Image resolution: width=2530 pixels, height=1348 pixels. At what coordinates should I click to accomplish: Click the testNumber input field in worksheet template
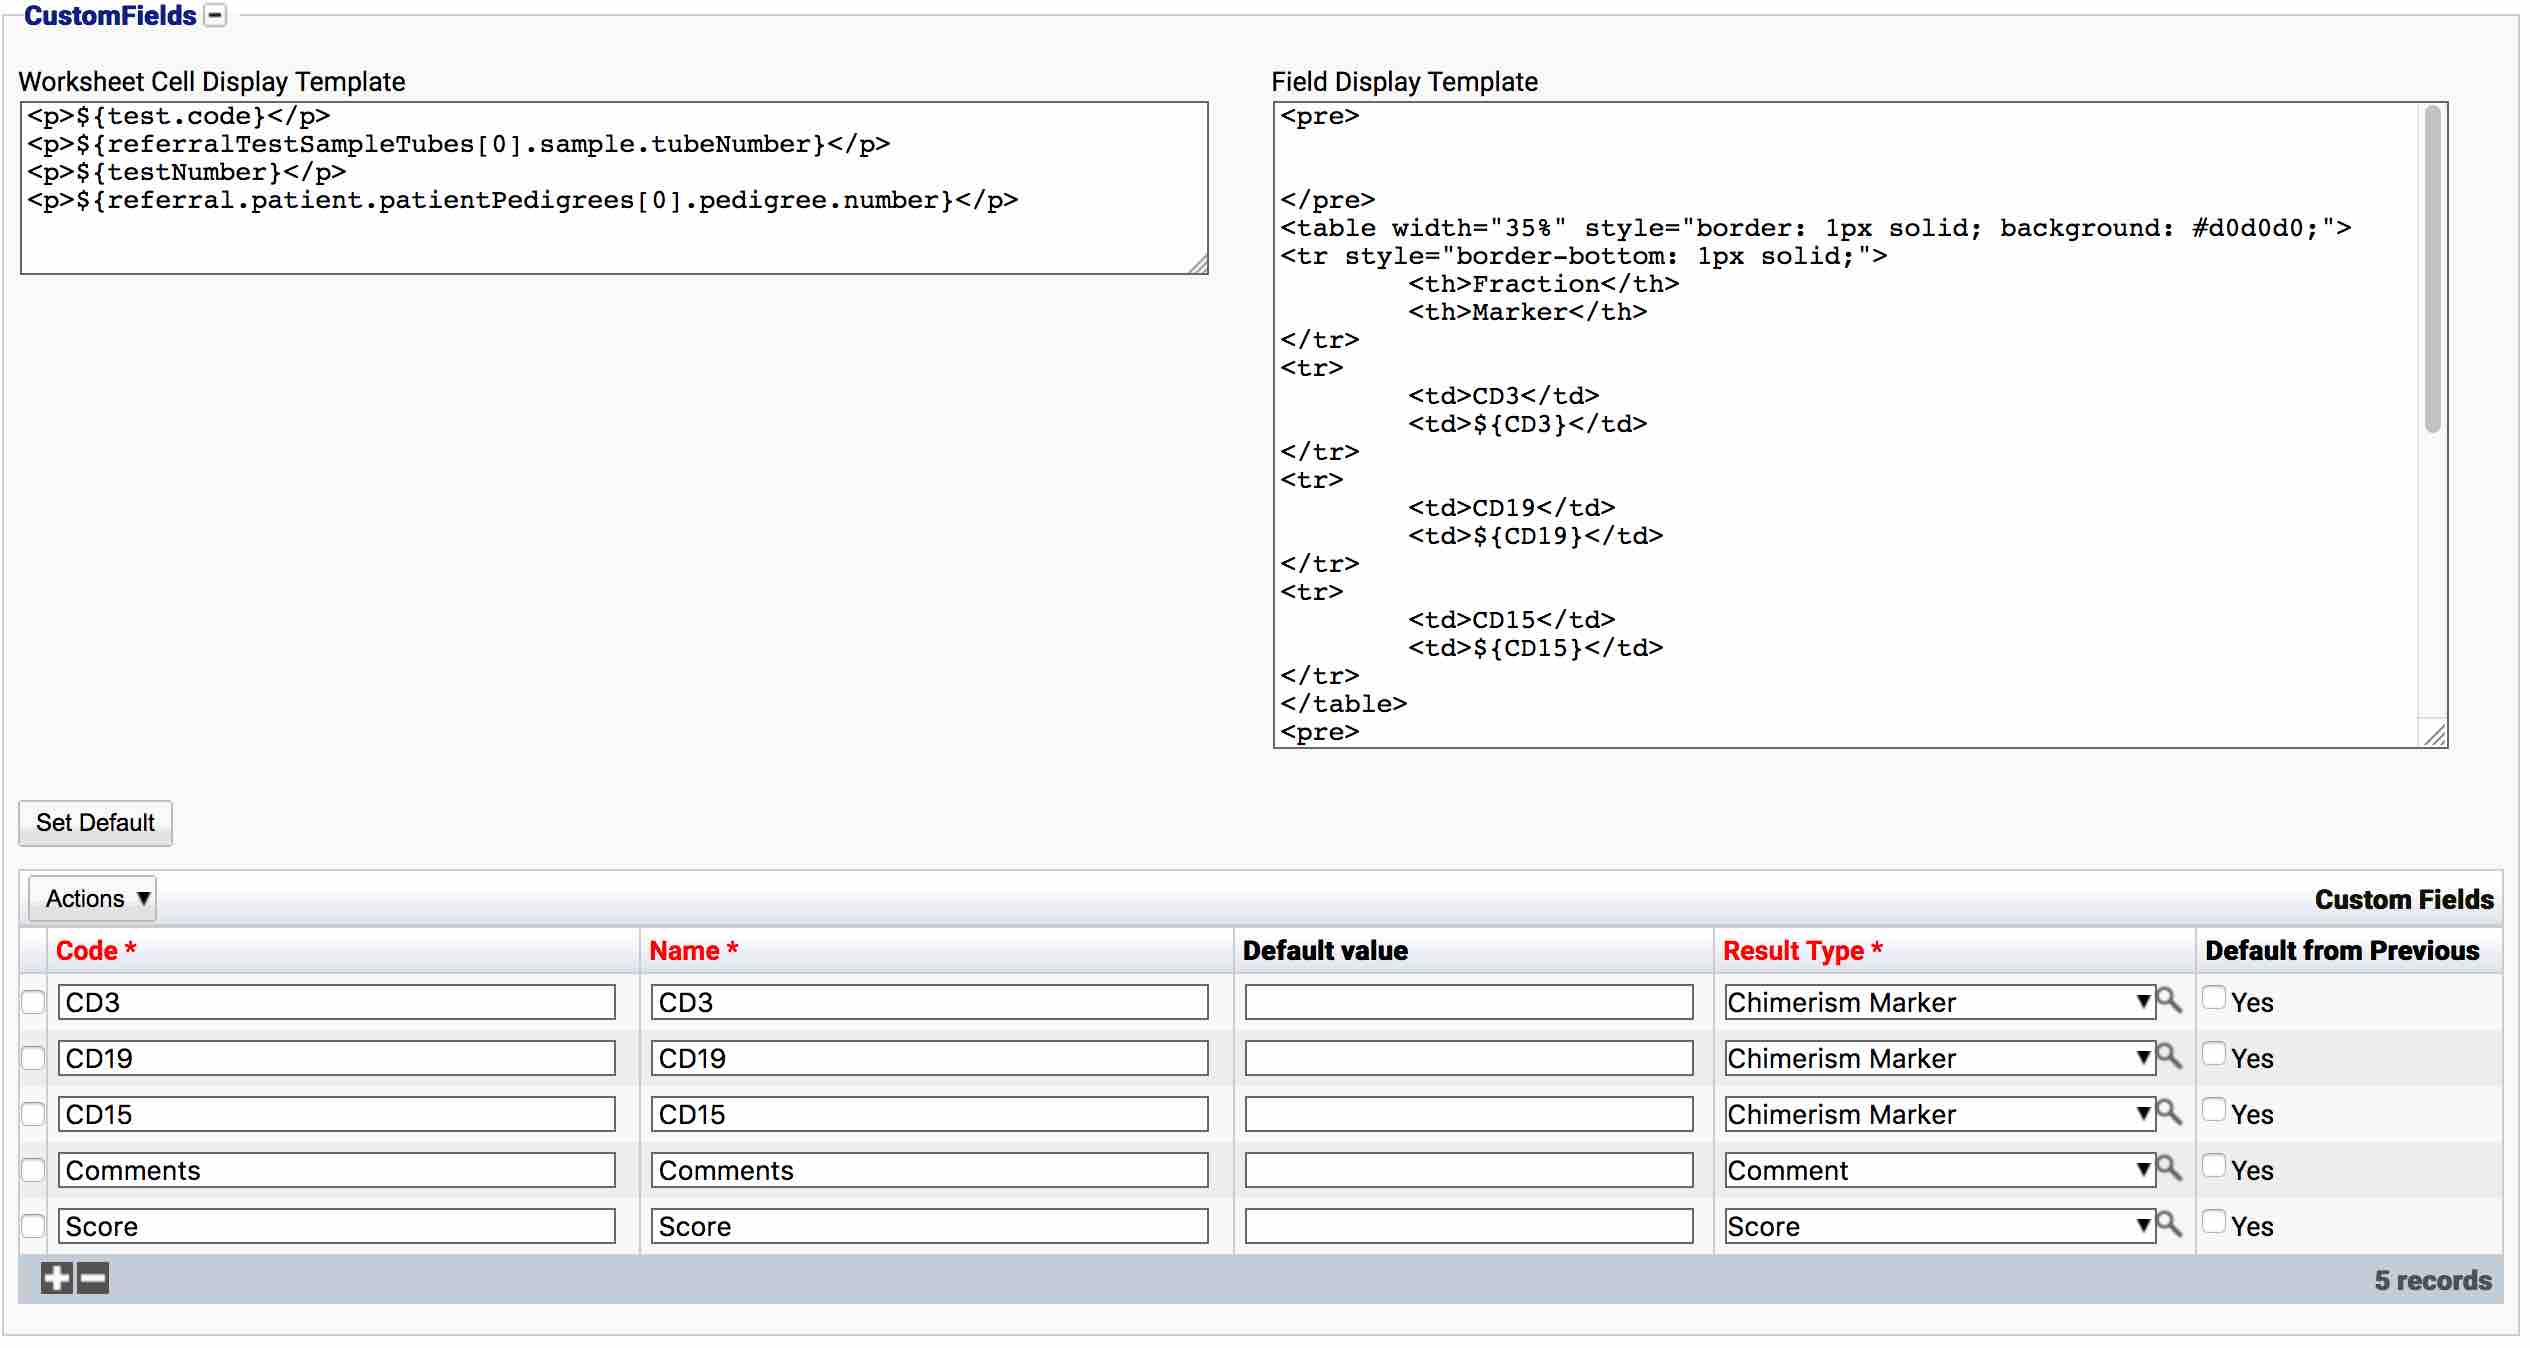point(189,174)
